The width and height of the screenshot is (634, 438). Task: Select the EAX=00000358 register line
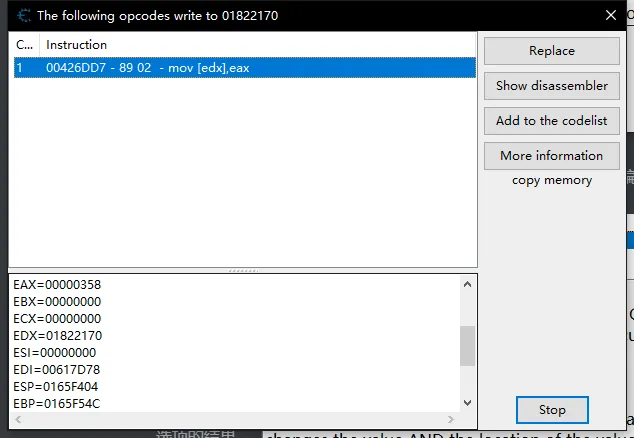coord(57,285)
